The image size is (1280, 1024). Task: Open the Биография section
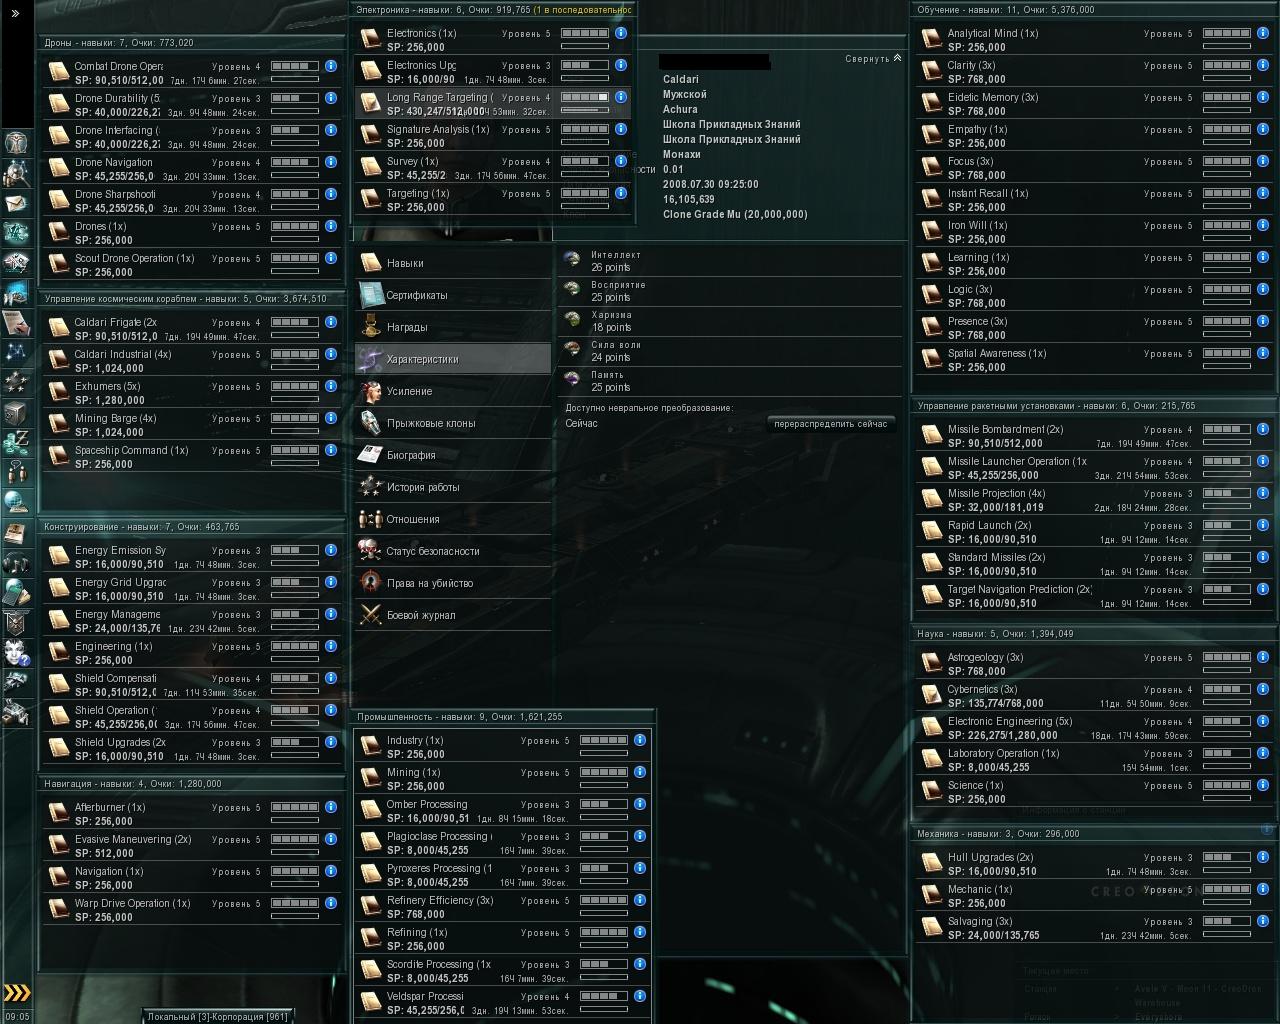click(453, 455)
